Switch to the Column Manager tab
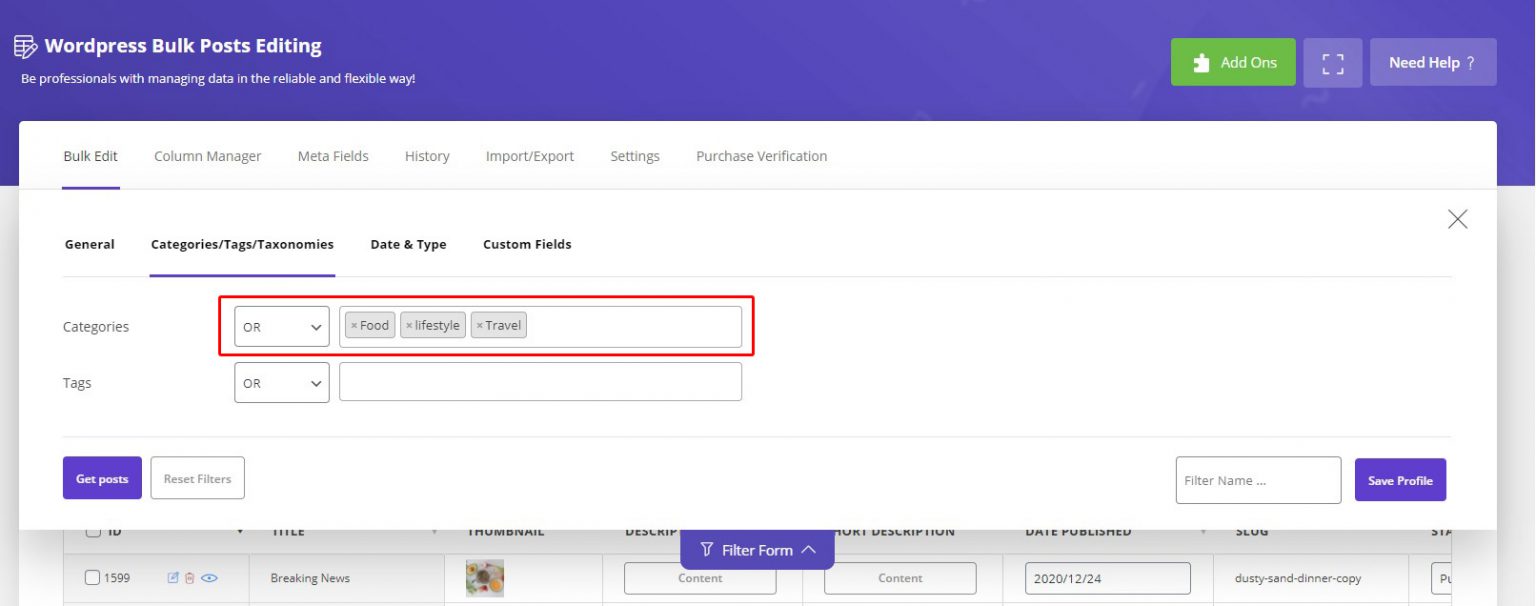 [x=207, y=156]
